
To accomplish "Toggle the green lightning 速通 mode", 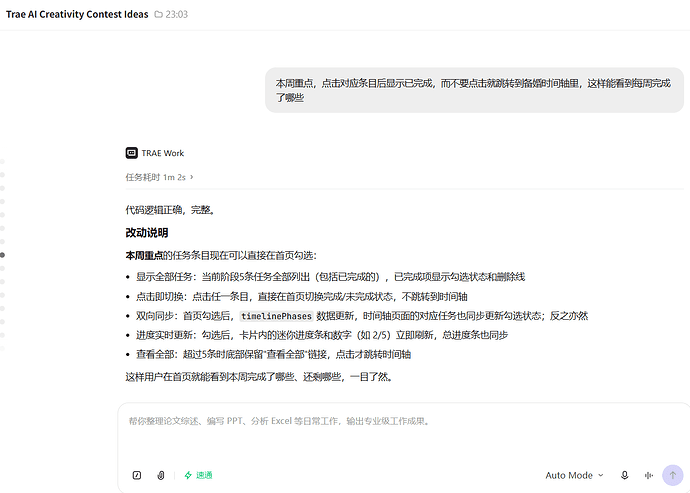I will [198, 475].
